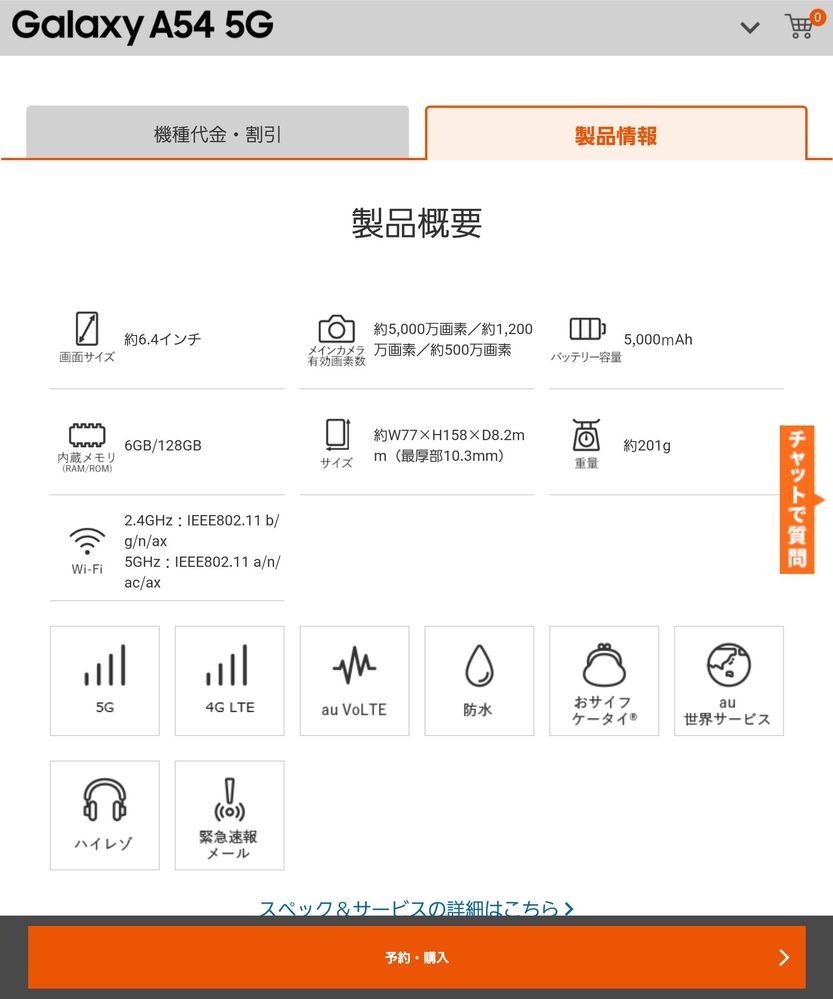
Task: Click the 5,000mAh battery value
Action: click(658, 340)
